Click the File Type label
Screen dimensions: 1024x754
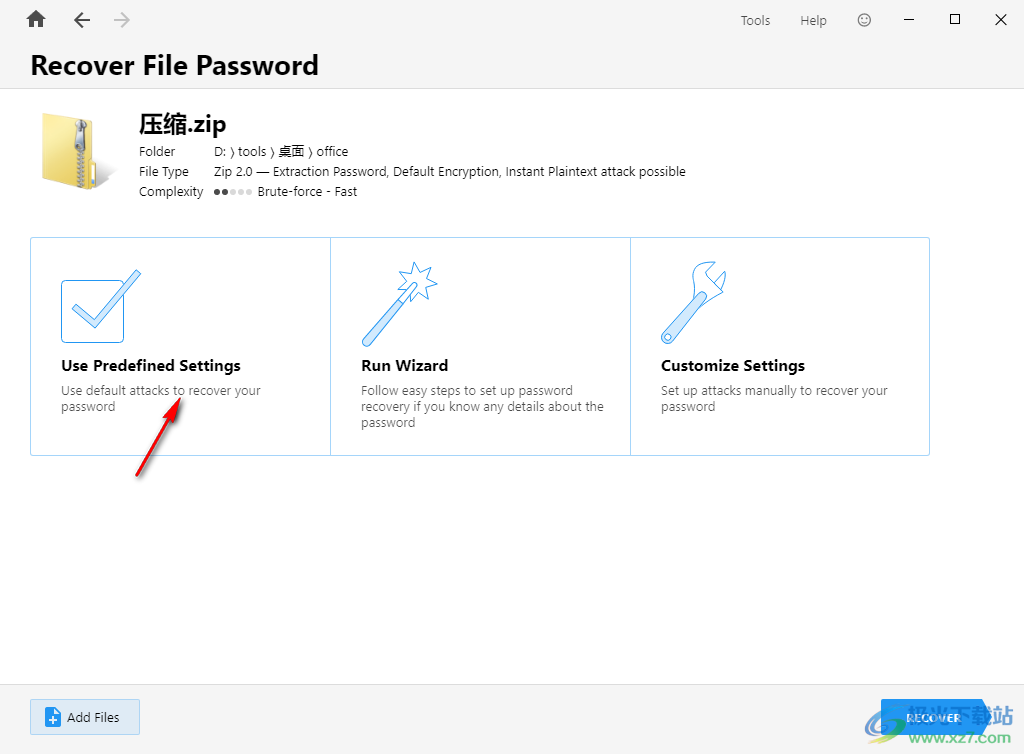pyautogui.click(x=163, y=172)
